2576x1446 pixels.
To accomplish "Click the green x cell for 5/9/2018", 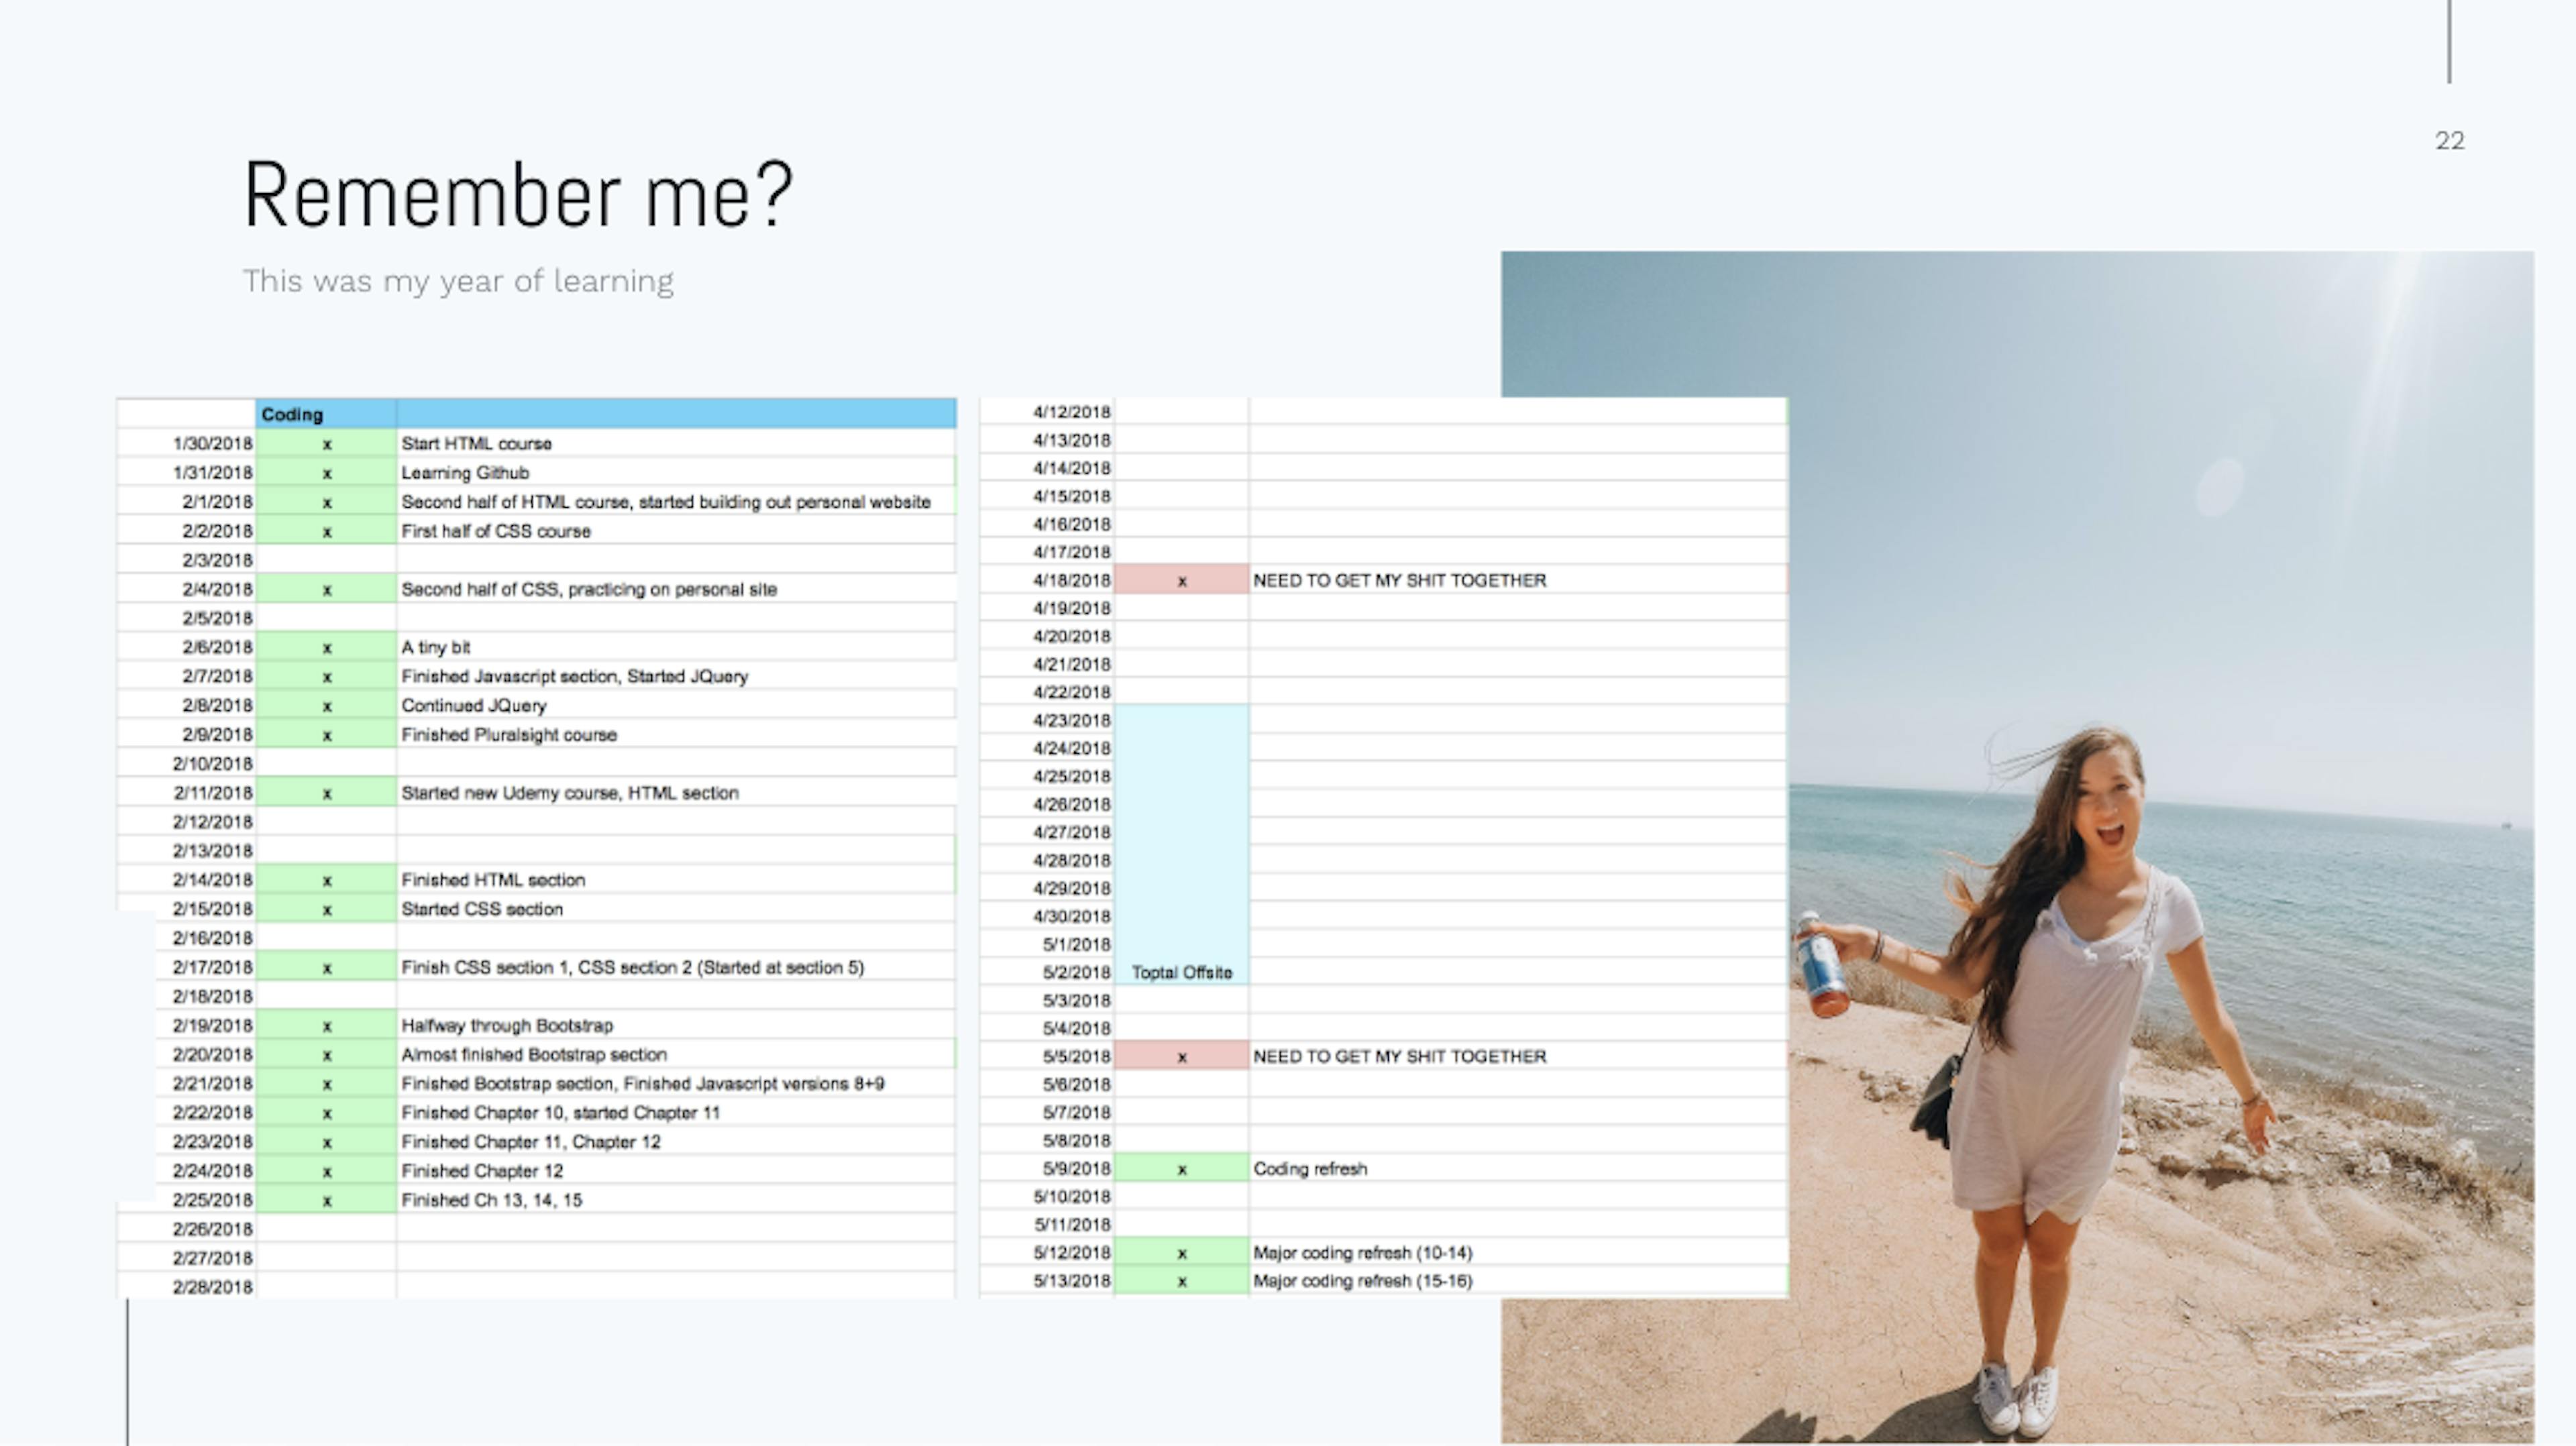I will point(1181,1168).
